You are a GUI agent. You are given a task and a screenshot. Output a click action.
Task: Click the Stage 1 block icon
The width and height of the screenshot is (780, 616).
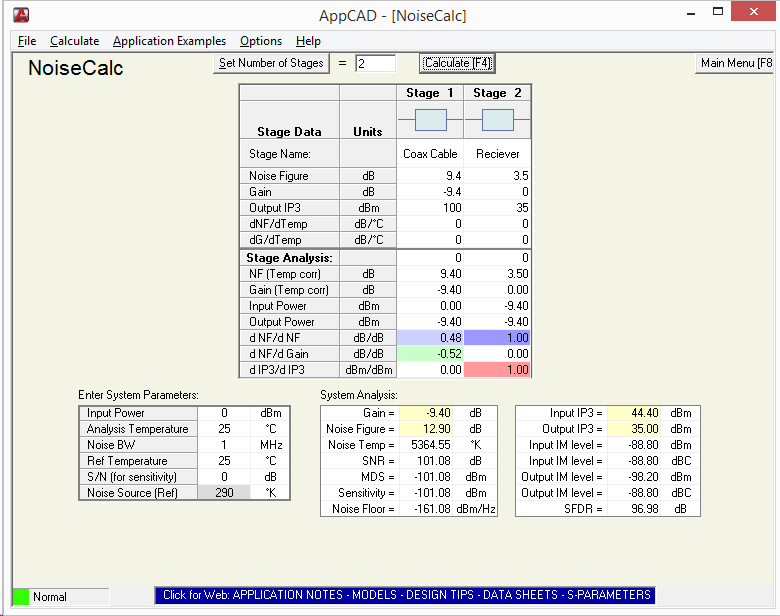coord(430,120)
